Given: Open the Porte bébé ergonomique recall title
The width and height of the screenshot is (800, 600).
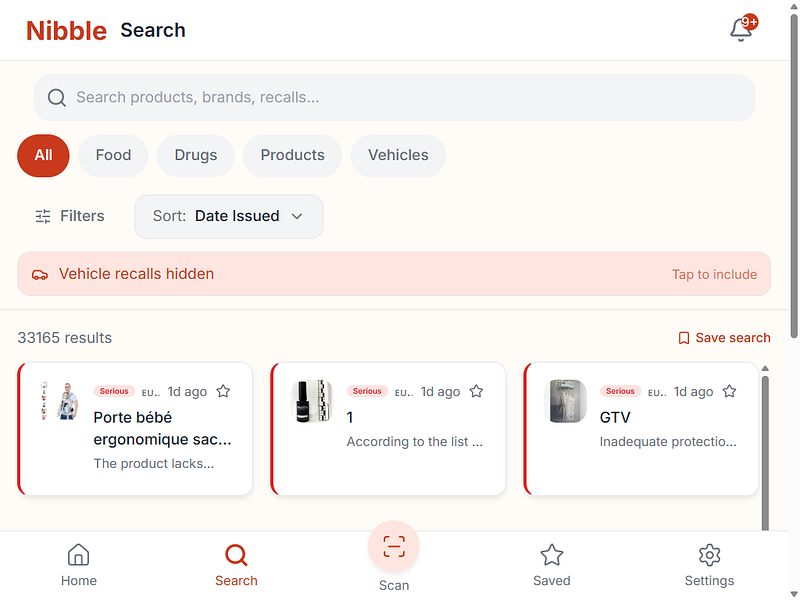Looking at the screenshot, I should (162, 429).
